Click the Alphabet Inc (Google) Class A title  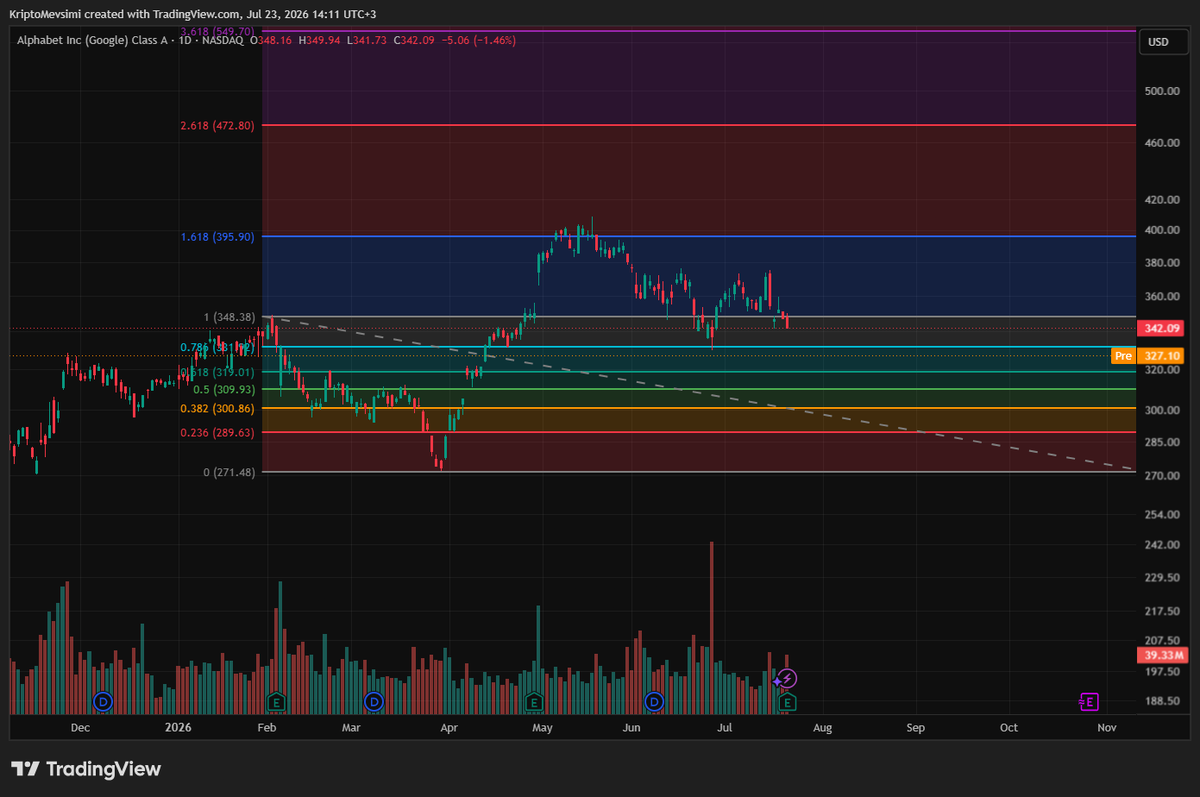(93, 40)
